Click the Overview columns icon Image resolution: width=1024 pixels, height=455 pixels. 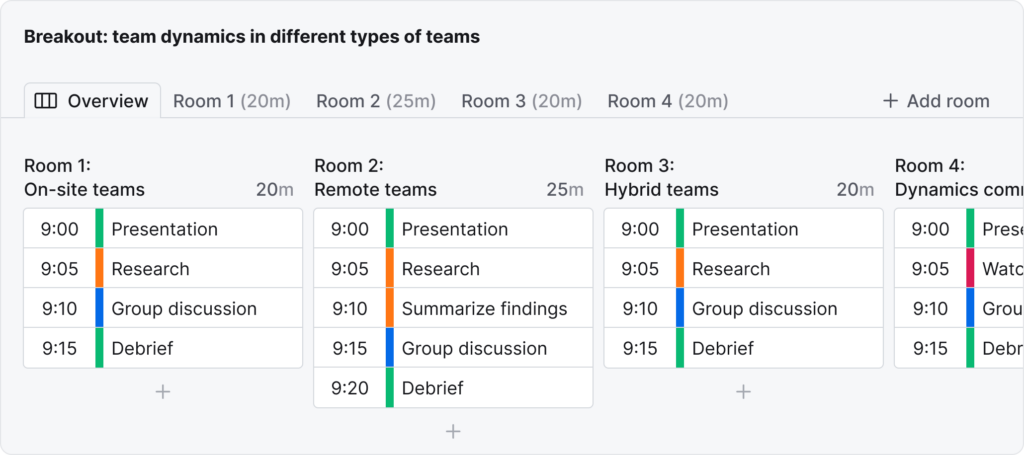[46, 101]
